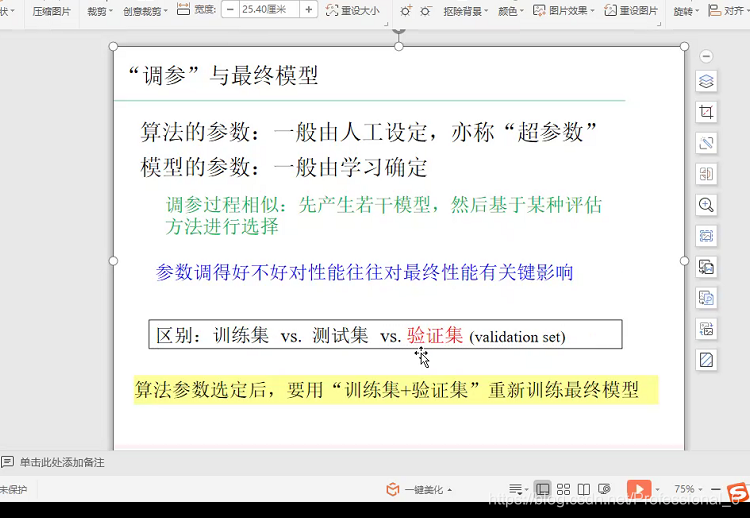Click Reset Size (重设大小)
Viewport: 750px width, 518px height.
[x=353, y=11]
